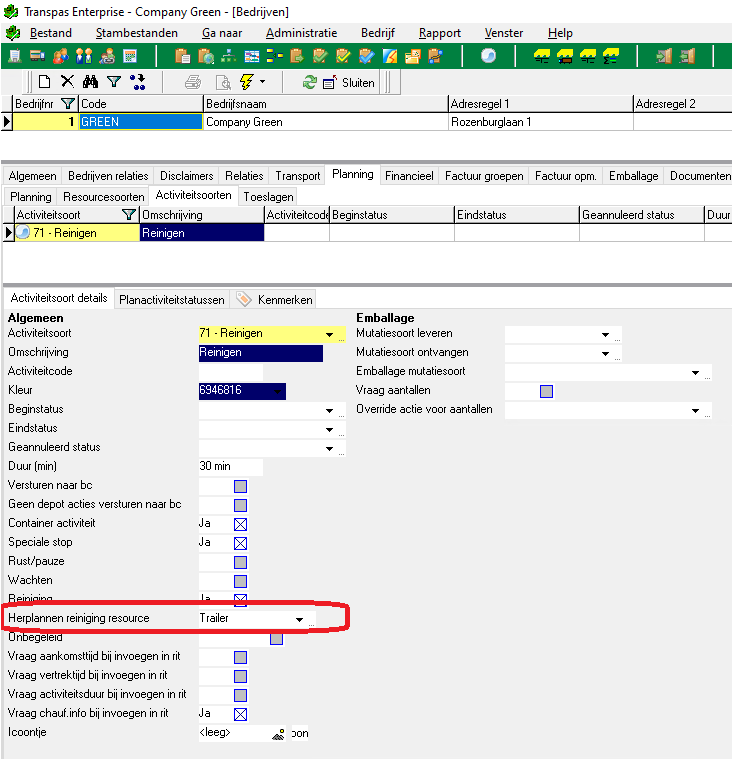
Task: Click the yellow lightning actions icon
Action: (247, 82)
